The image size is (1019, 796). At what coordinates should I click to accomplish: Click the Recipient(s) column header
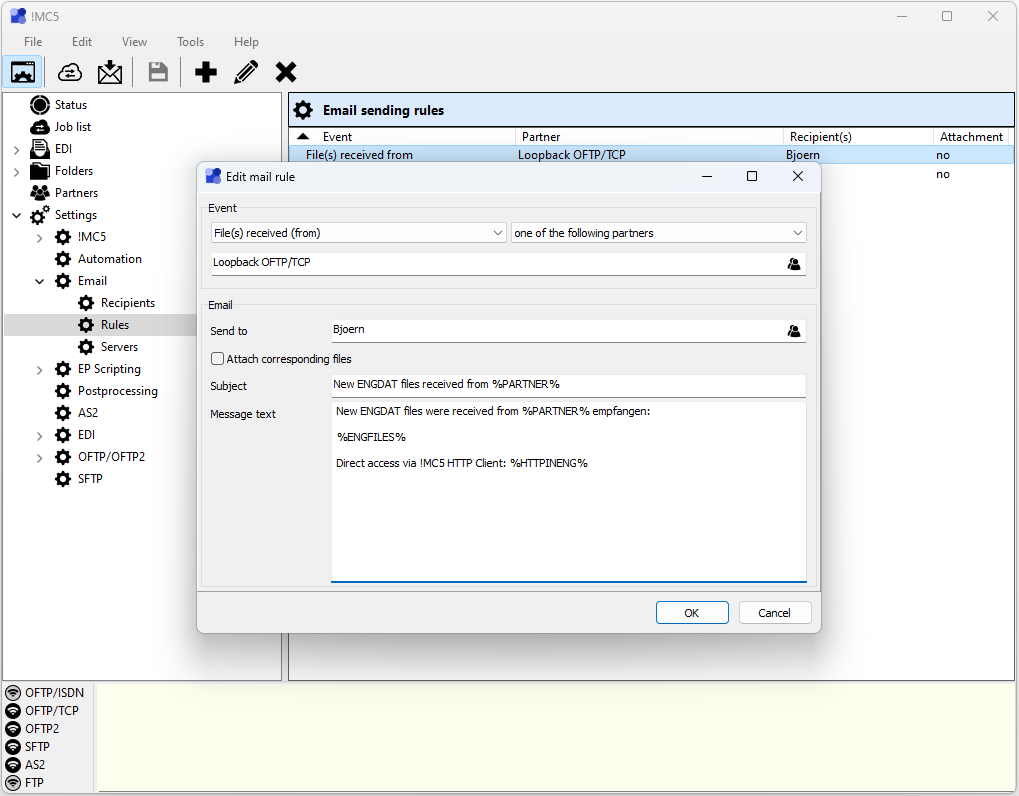click(x=858, y=136)
